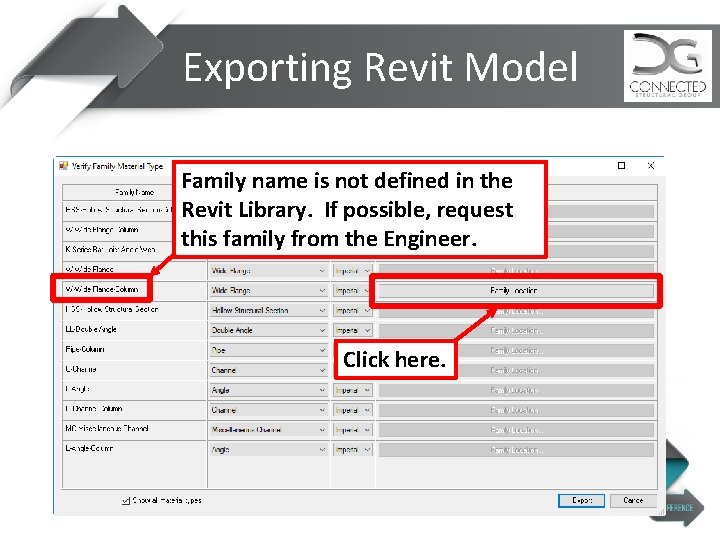Click the Export button

581,501
